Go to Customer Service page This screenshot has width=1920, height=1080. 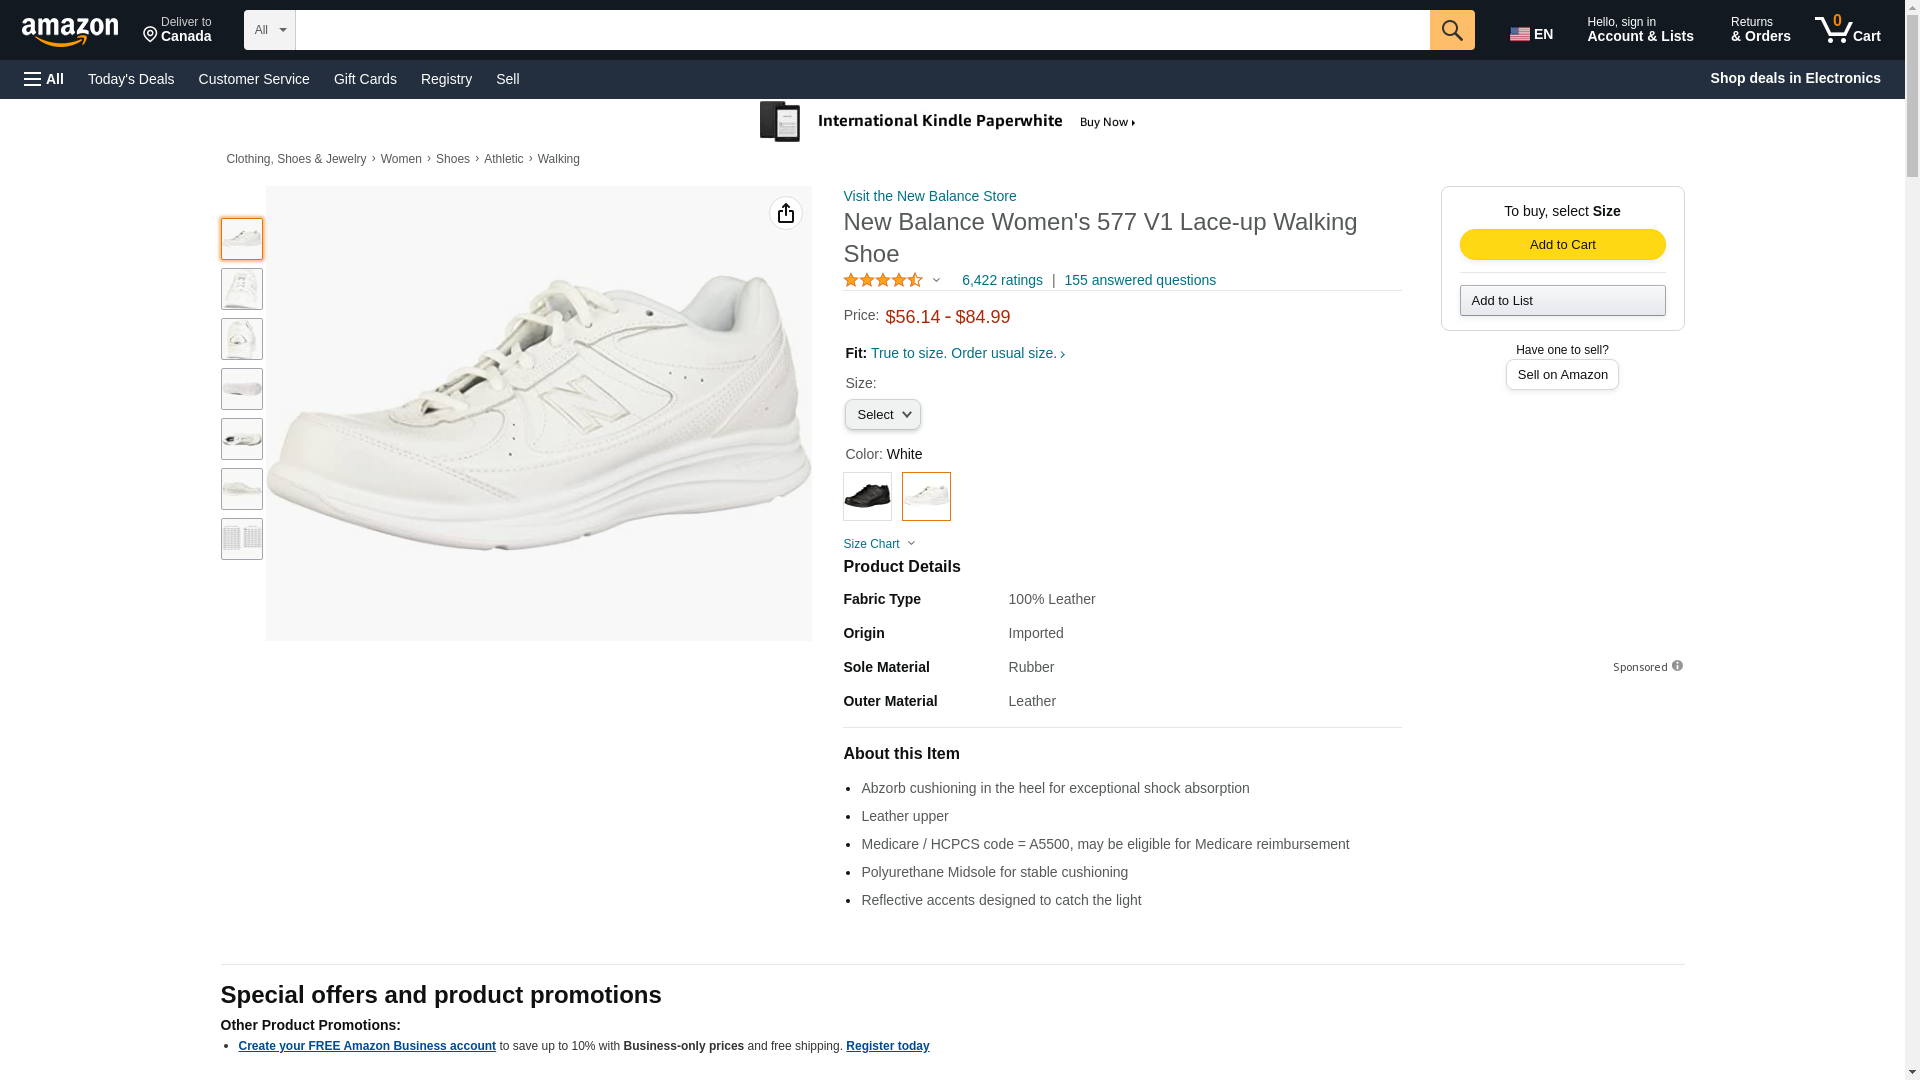[x=254, y=79]
